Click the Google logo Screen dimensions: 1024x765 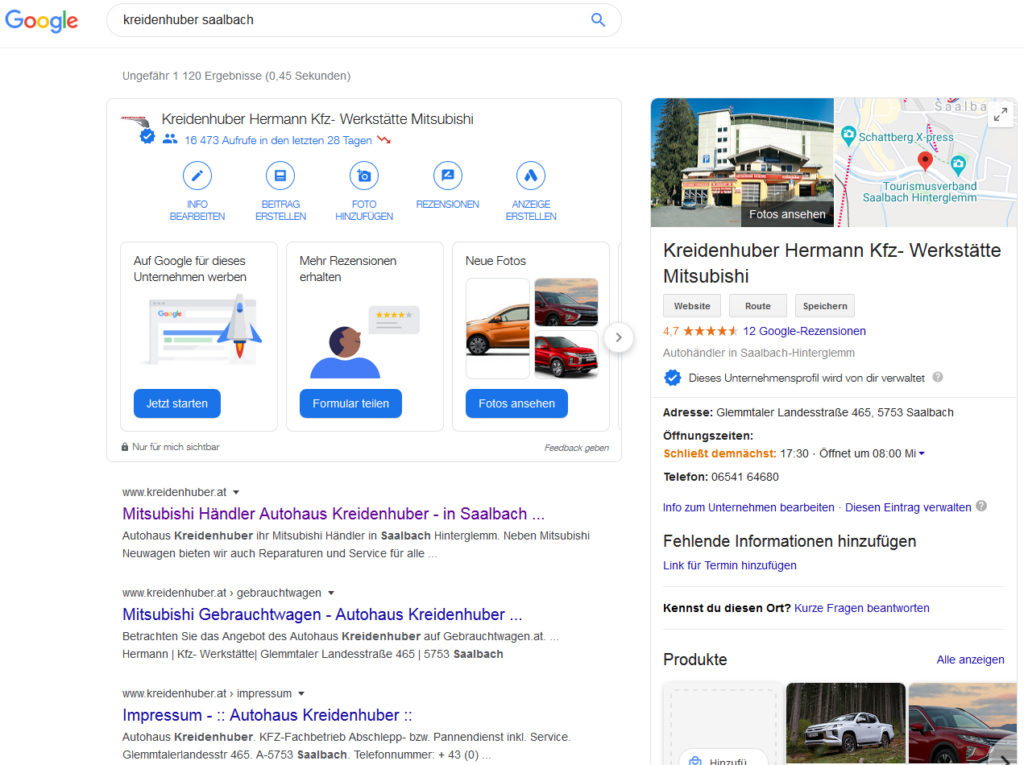click(41, 20)
